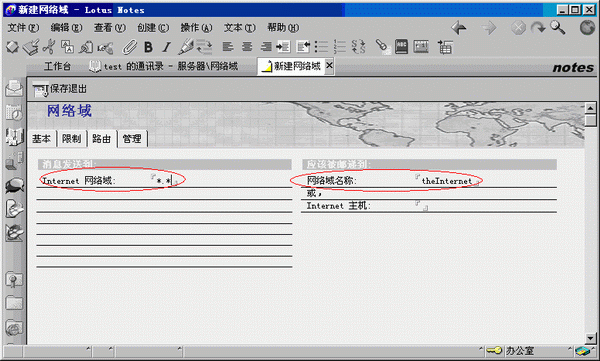
Task: Toggle italic text formatting
Action: (166, 47)
